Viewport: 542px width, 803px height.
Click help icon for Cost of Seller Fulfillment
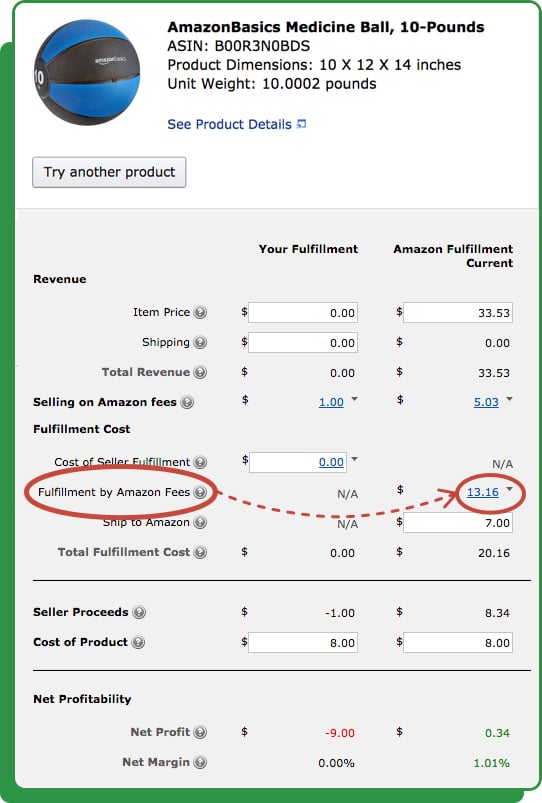(x=200, y=462)
